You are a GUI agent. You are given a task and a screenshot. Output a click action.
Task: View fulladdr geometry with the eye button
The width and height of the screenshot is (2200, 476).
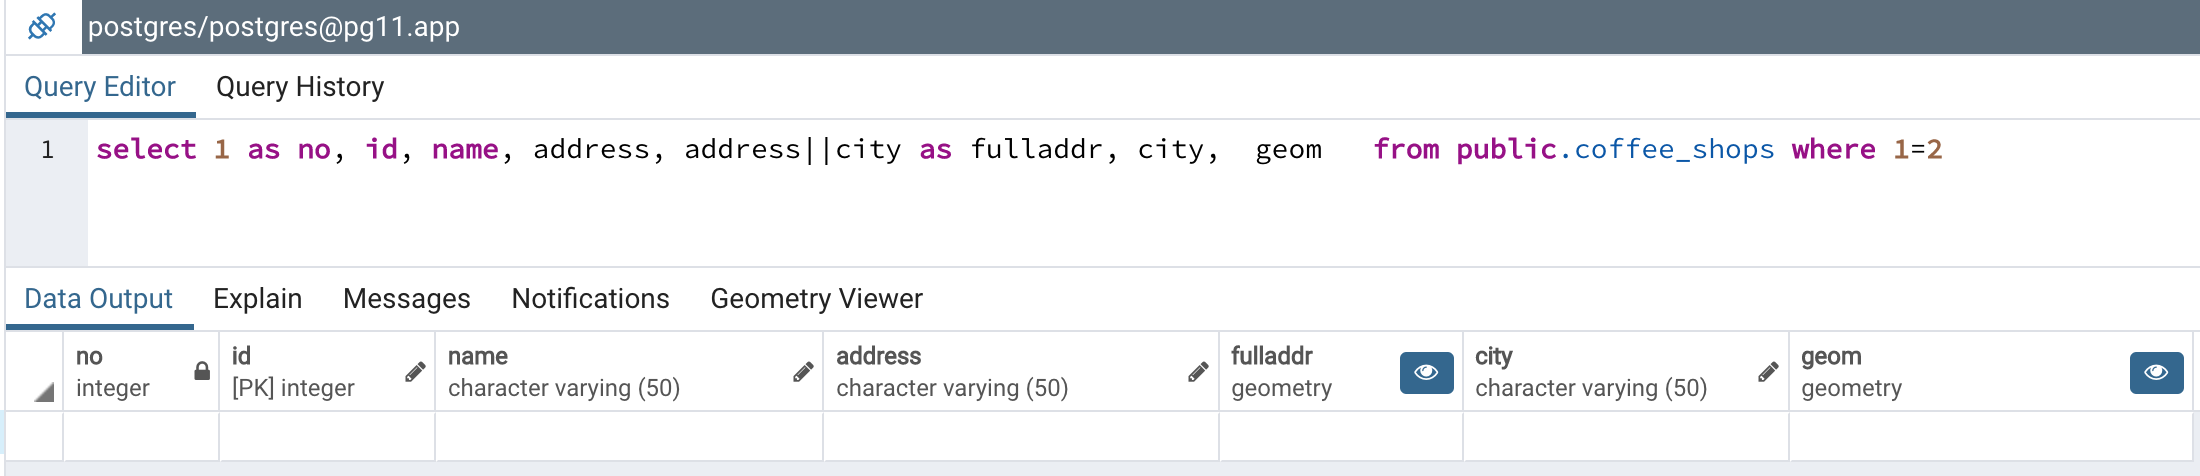(x=1426, y=373)
